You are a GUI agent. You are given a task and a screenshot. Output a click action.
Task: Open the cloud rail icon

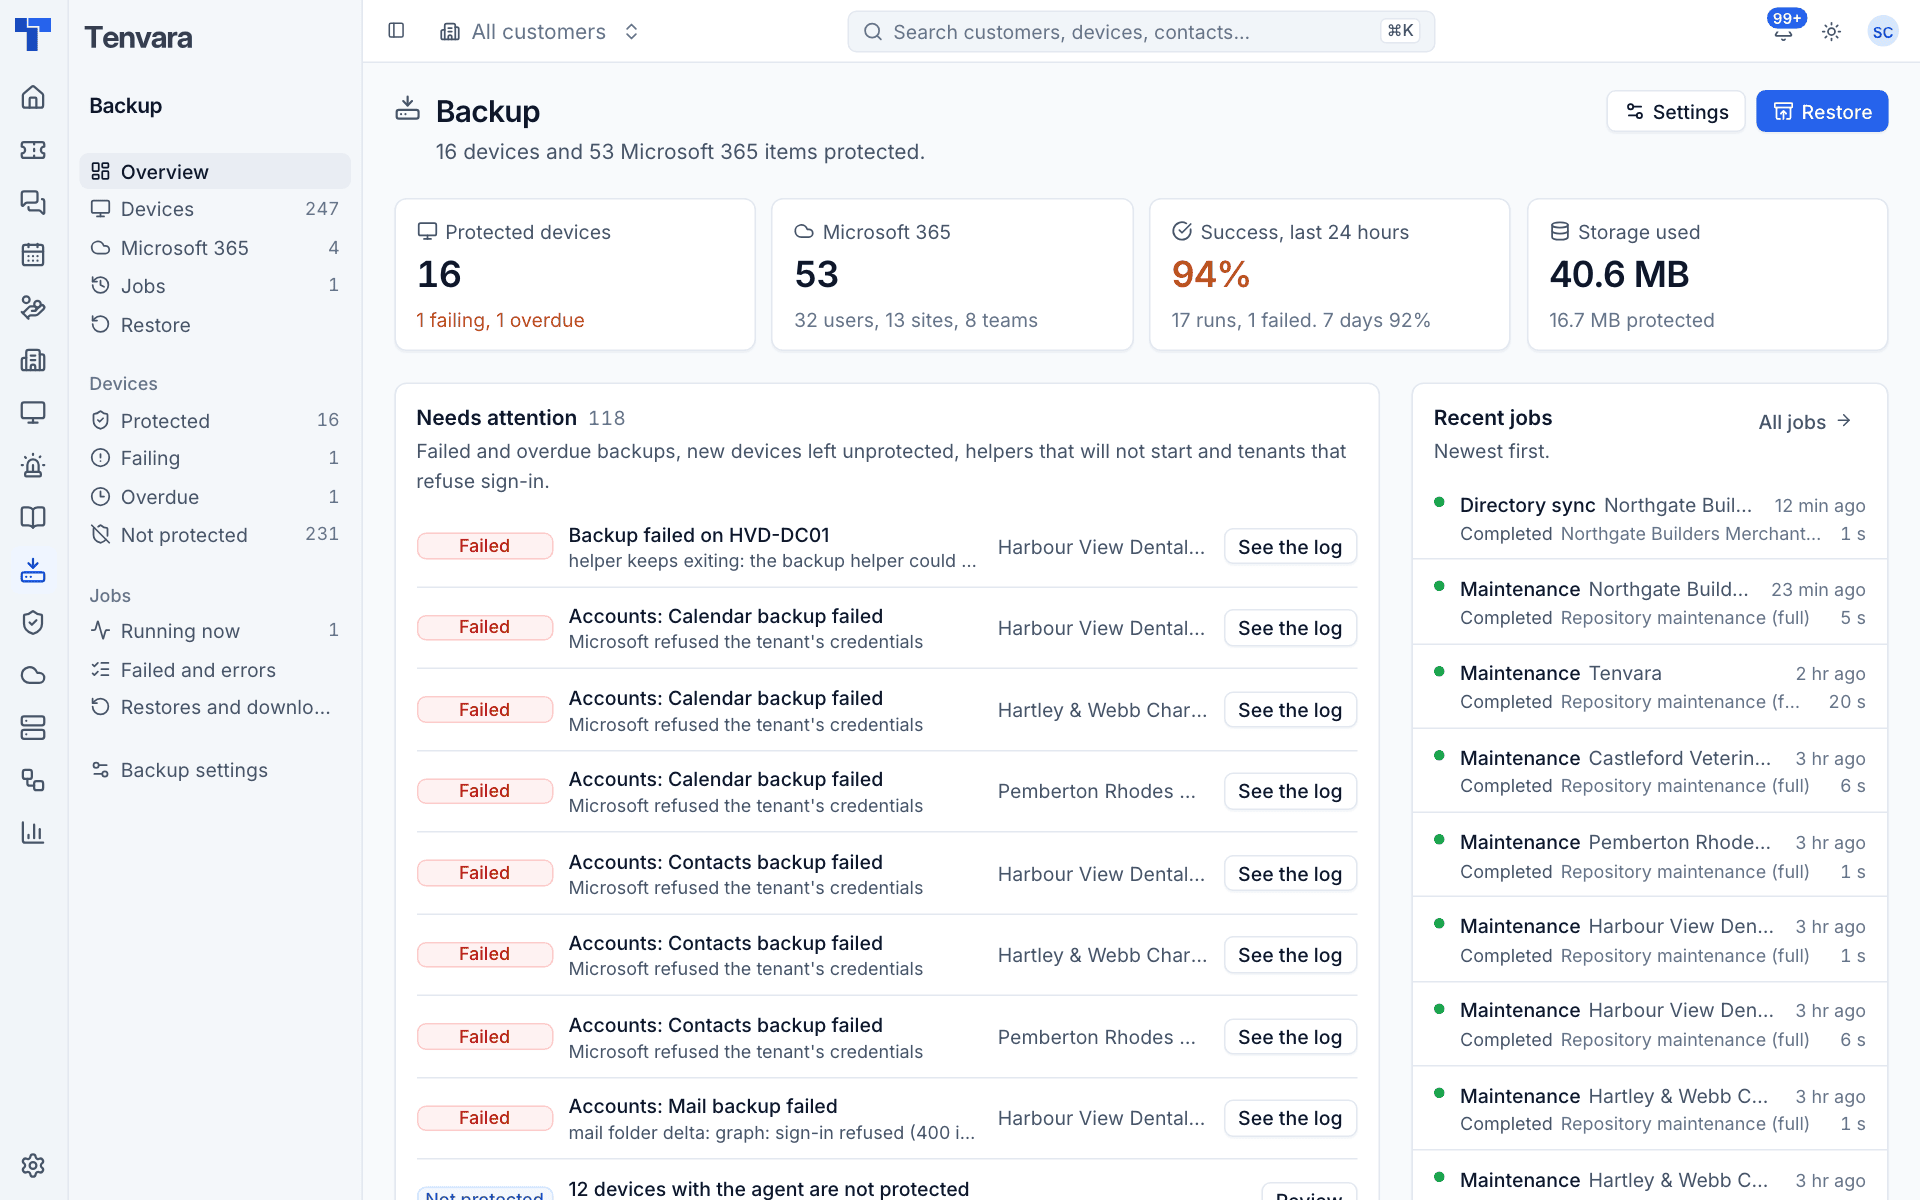point(33,675)
